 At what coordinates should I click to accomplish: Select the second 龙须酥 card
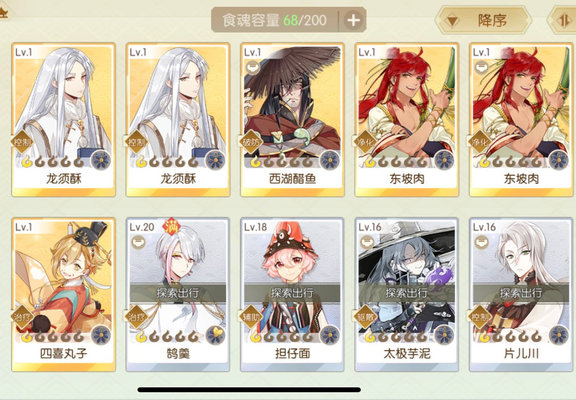coord(178,120)
